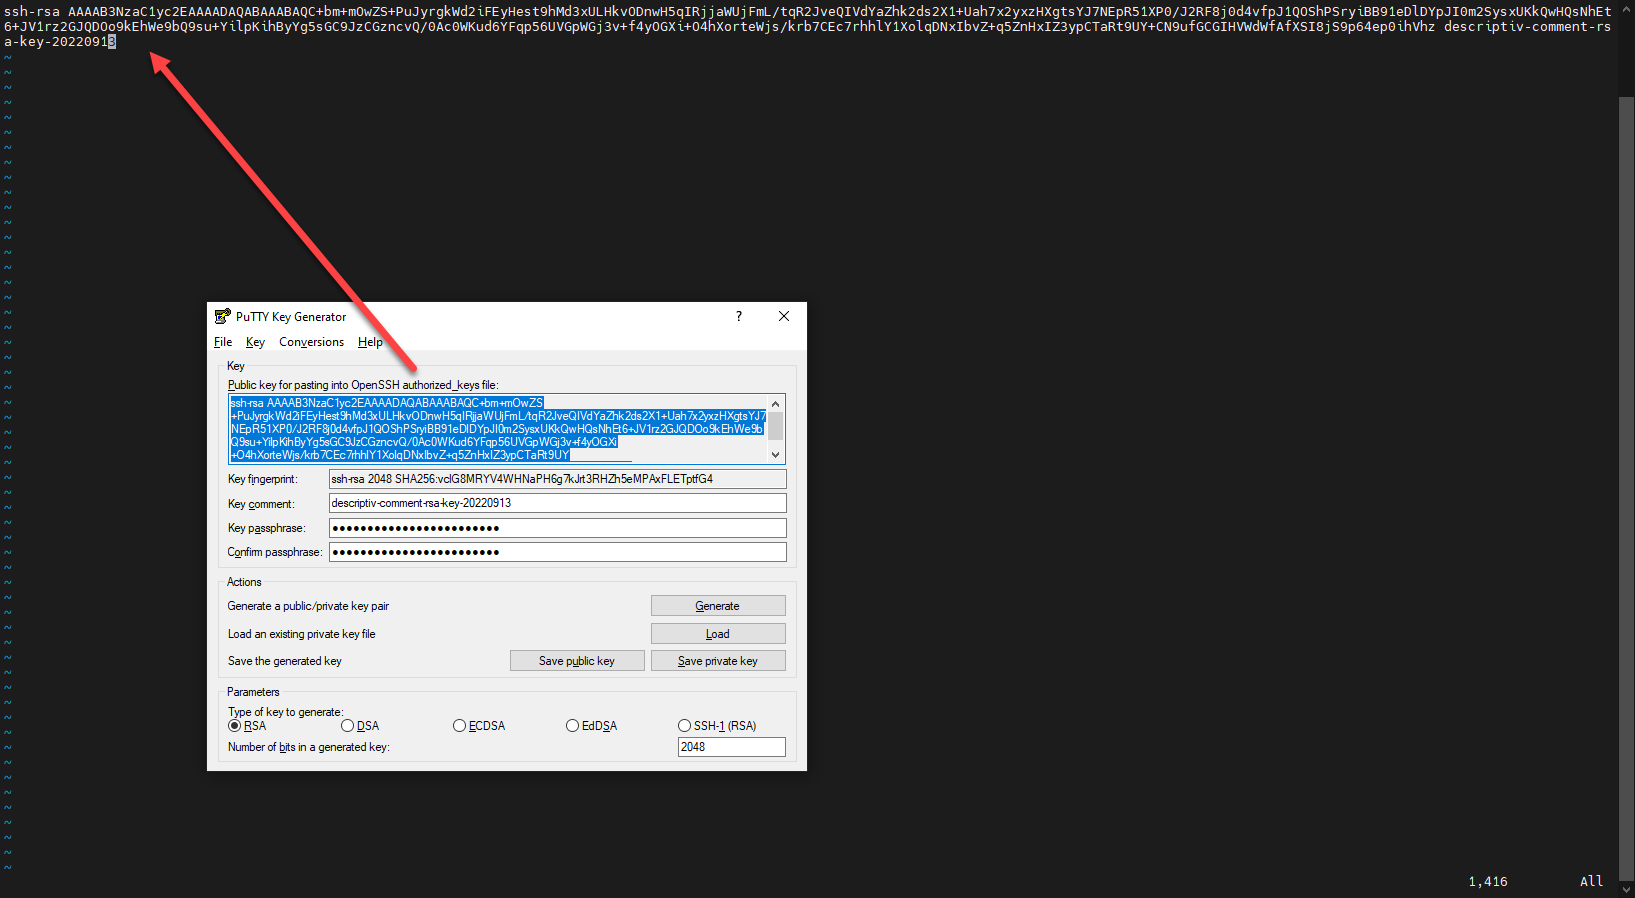Click the Key fingerprint field
Screen dimensions: 1635x898
pyautogui.click(x=558, y=479)
